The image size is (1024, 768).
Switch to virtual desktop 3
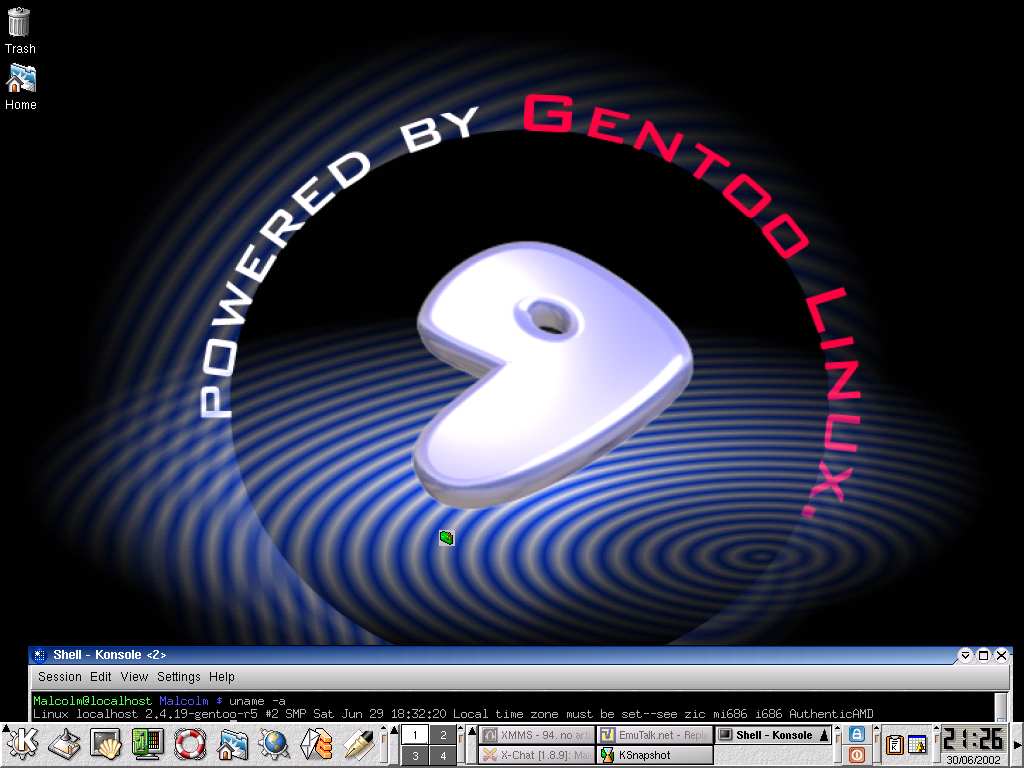[414, 755]
